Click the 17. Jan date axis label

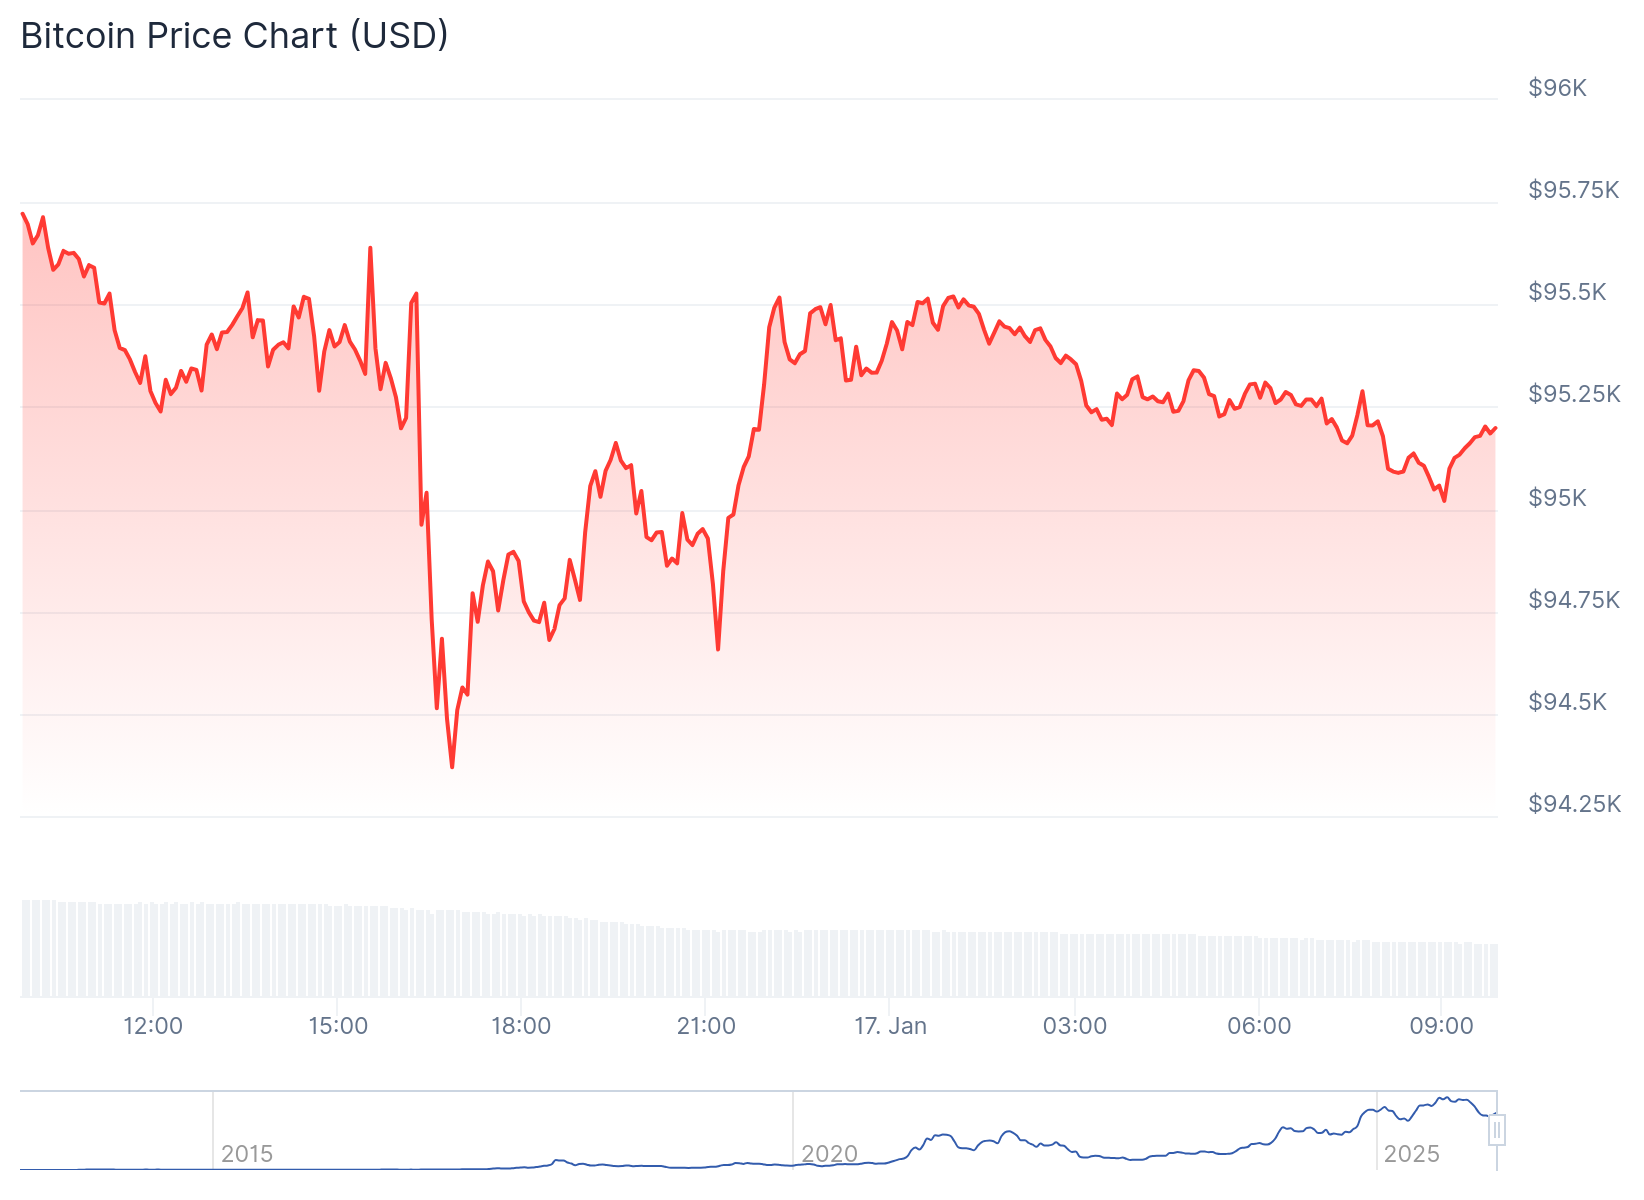coord(890,1026)
